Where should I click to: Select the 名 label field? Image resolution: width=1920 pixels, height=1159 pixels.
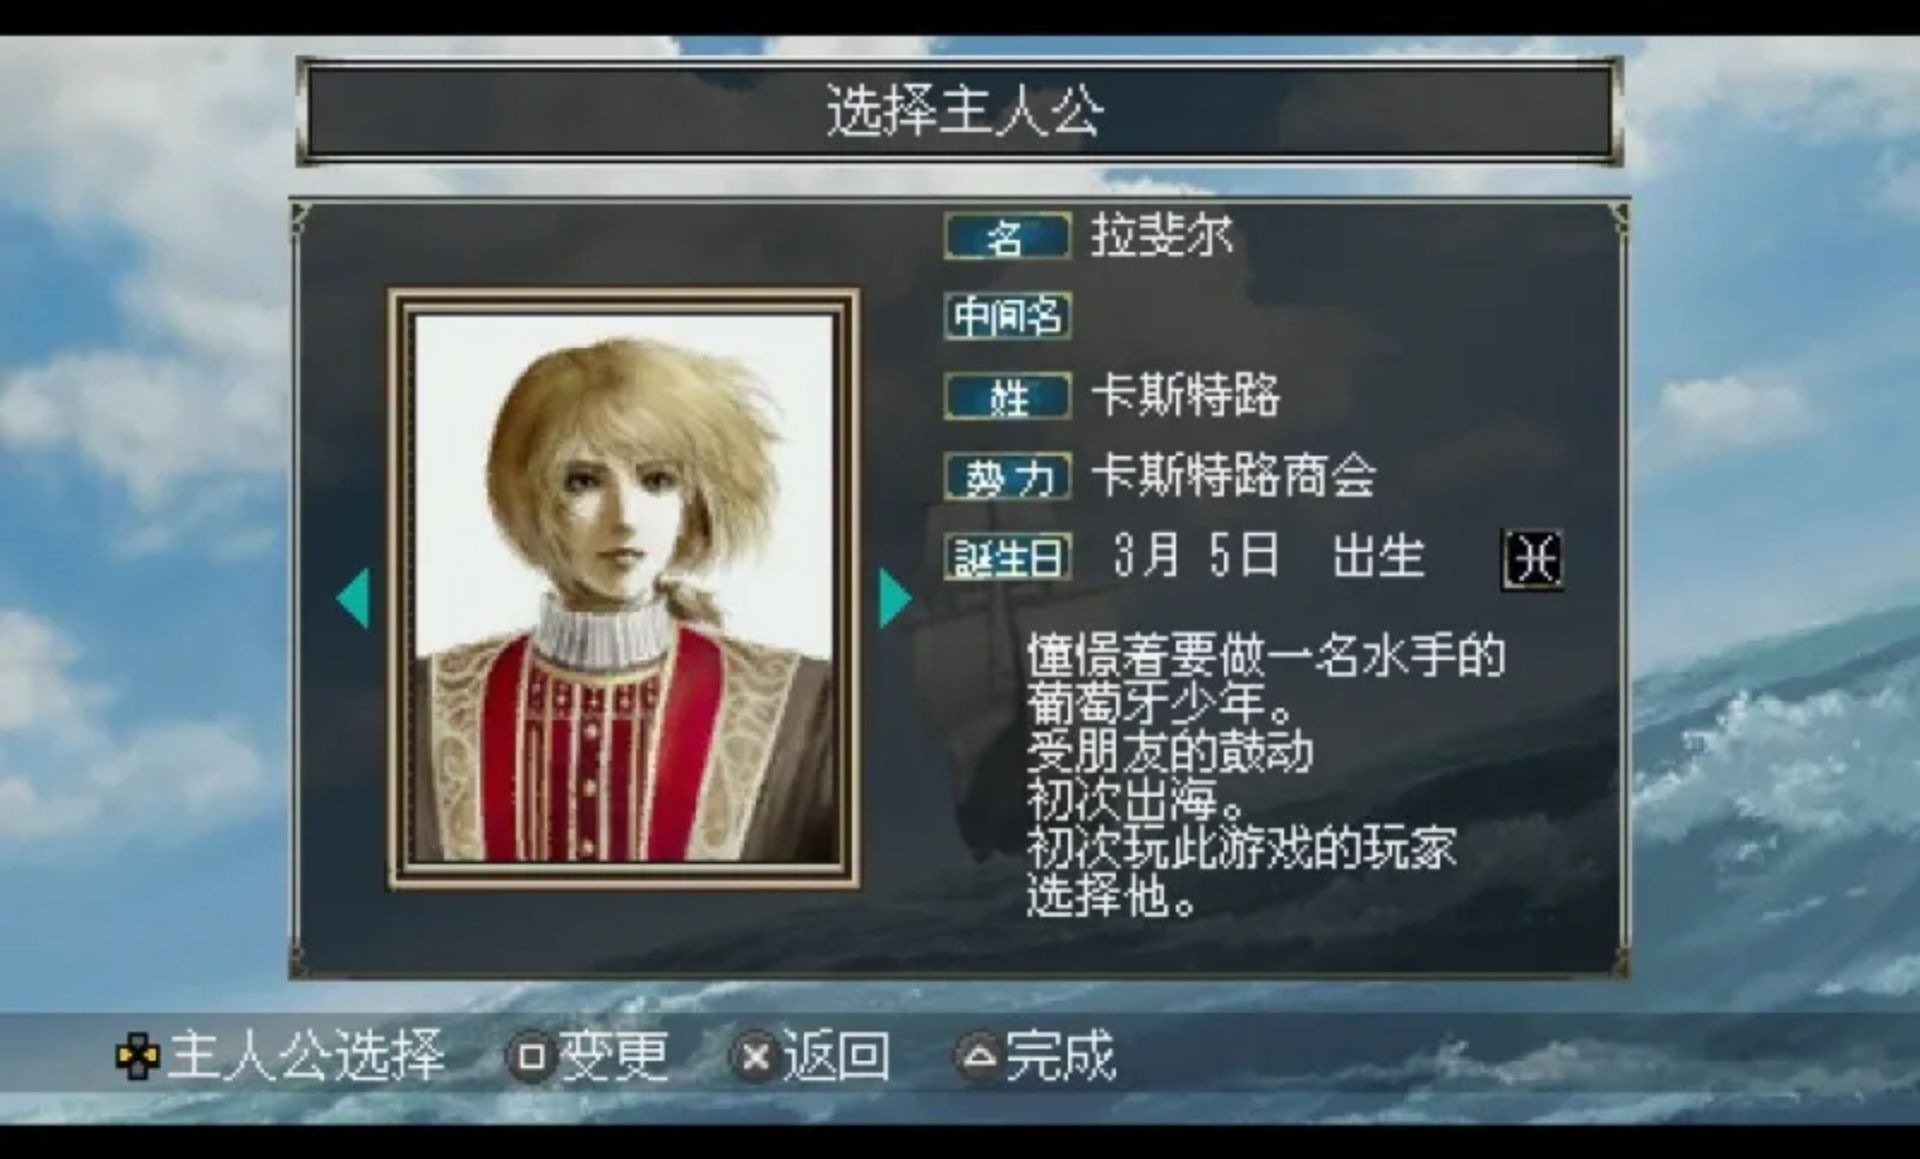pyautogui.click(x=1007, y=237)
